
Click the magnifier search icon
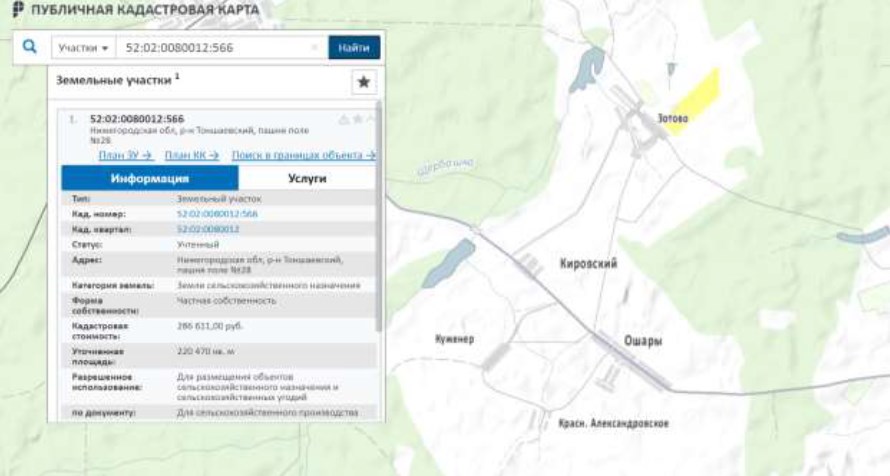click(30, 47)
